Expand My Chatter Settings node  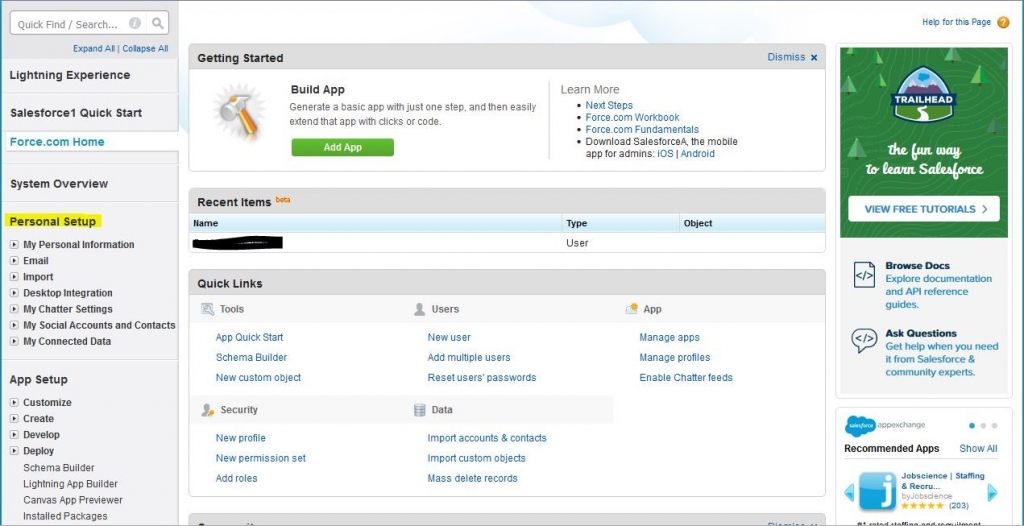[x=14, y=309]
